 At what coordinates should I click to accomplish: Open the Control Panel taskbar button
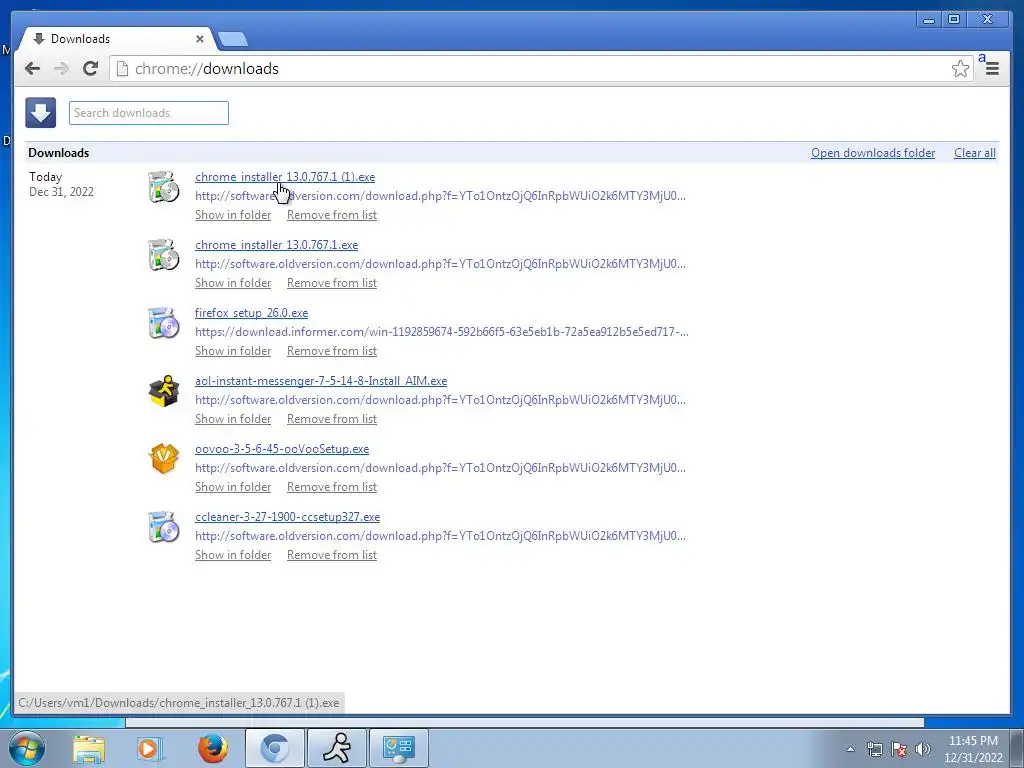[x=399, y=748]
